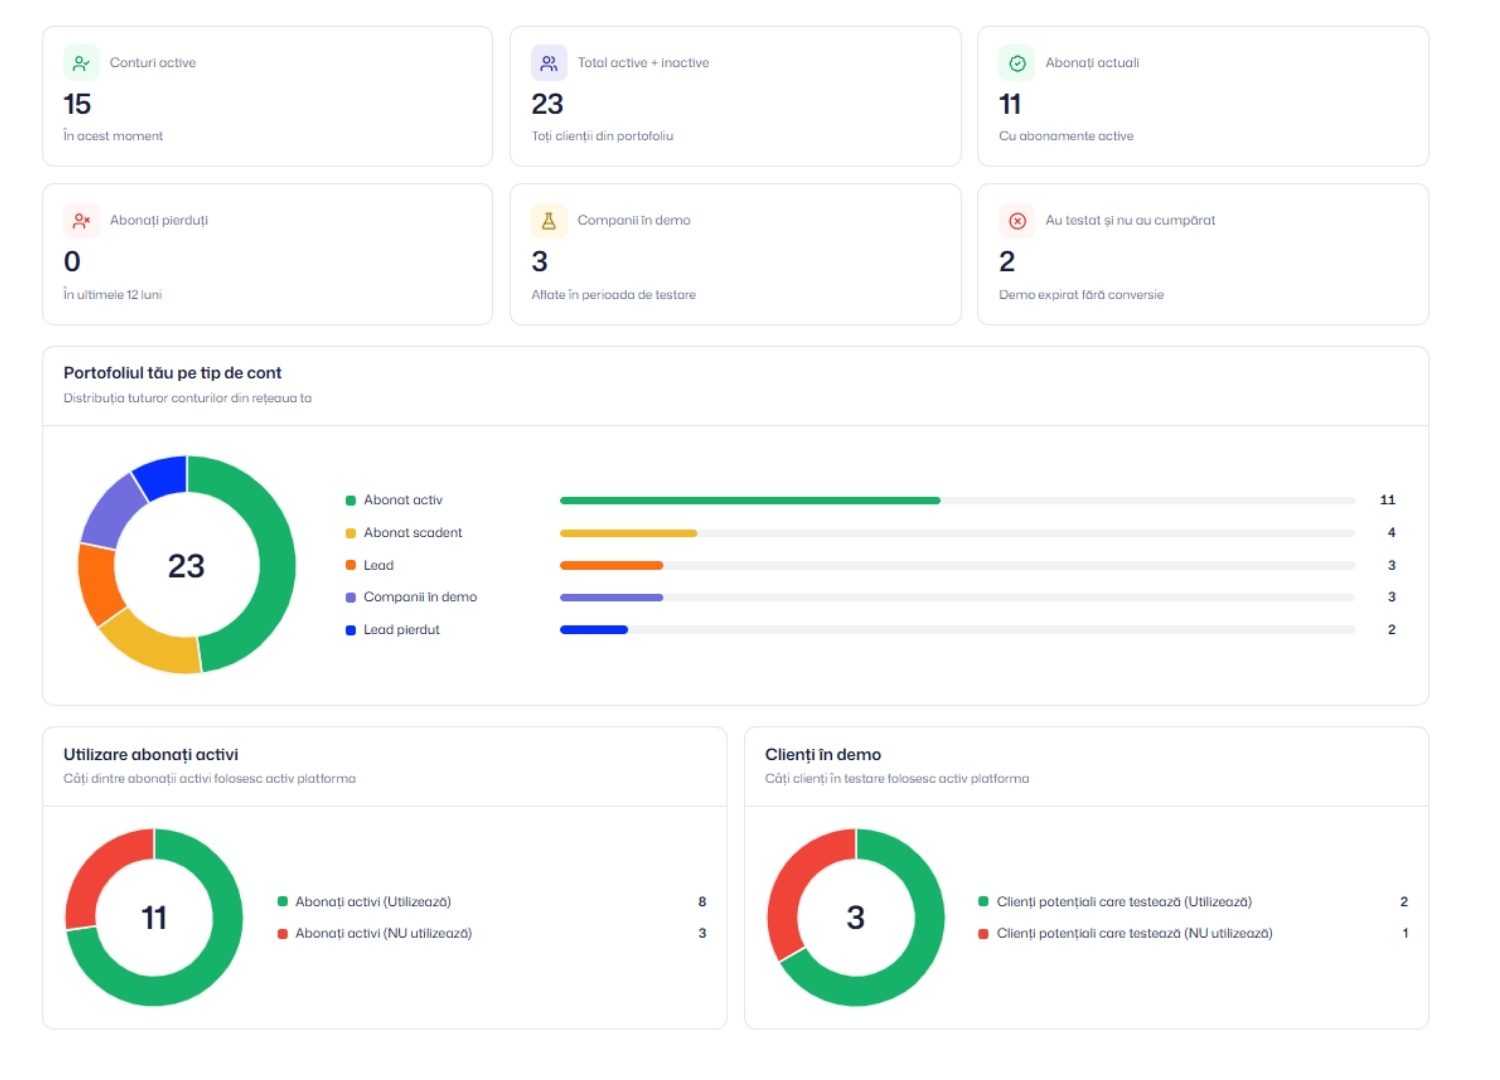Open the Conturi active card showing 15
The image size is (1500, 1080).
[268, 96]
